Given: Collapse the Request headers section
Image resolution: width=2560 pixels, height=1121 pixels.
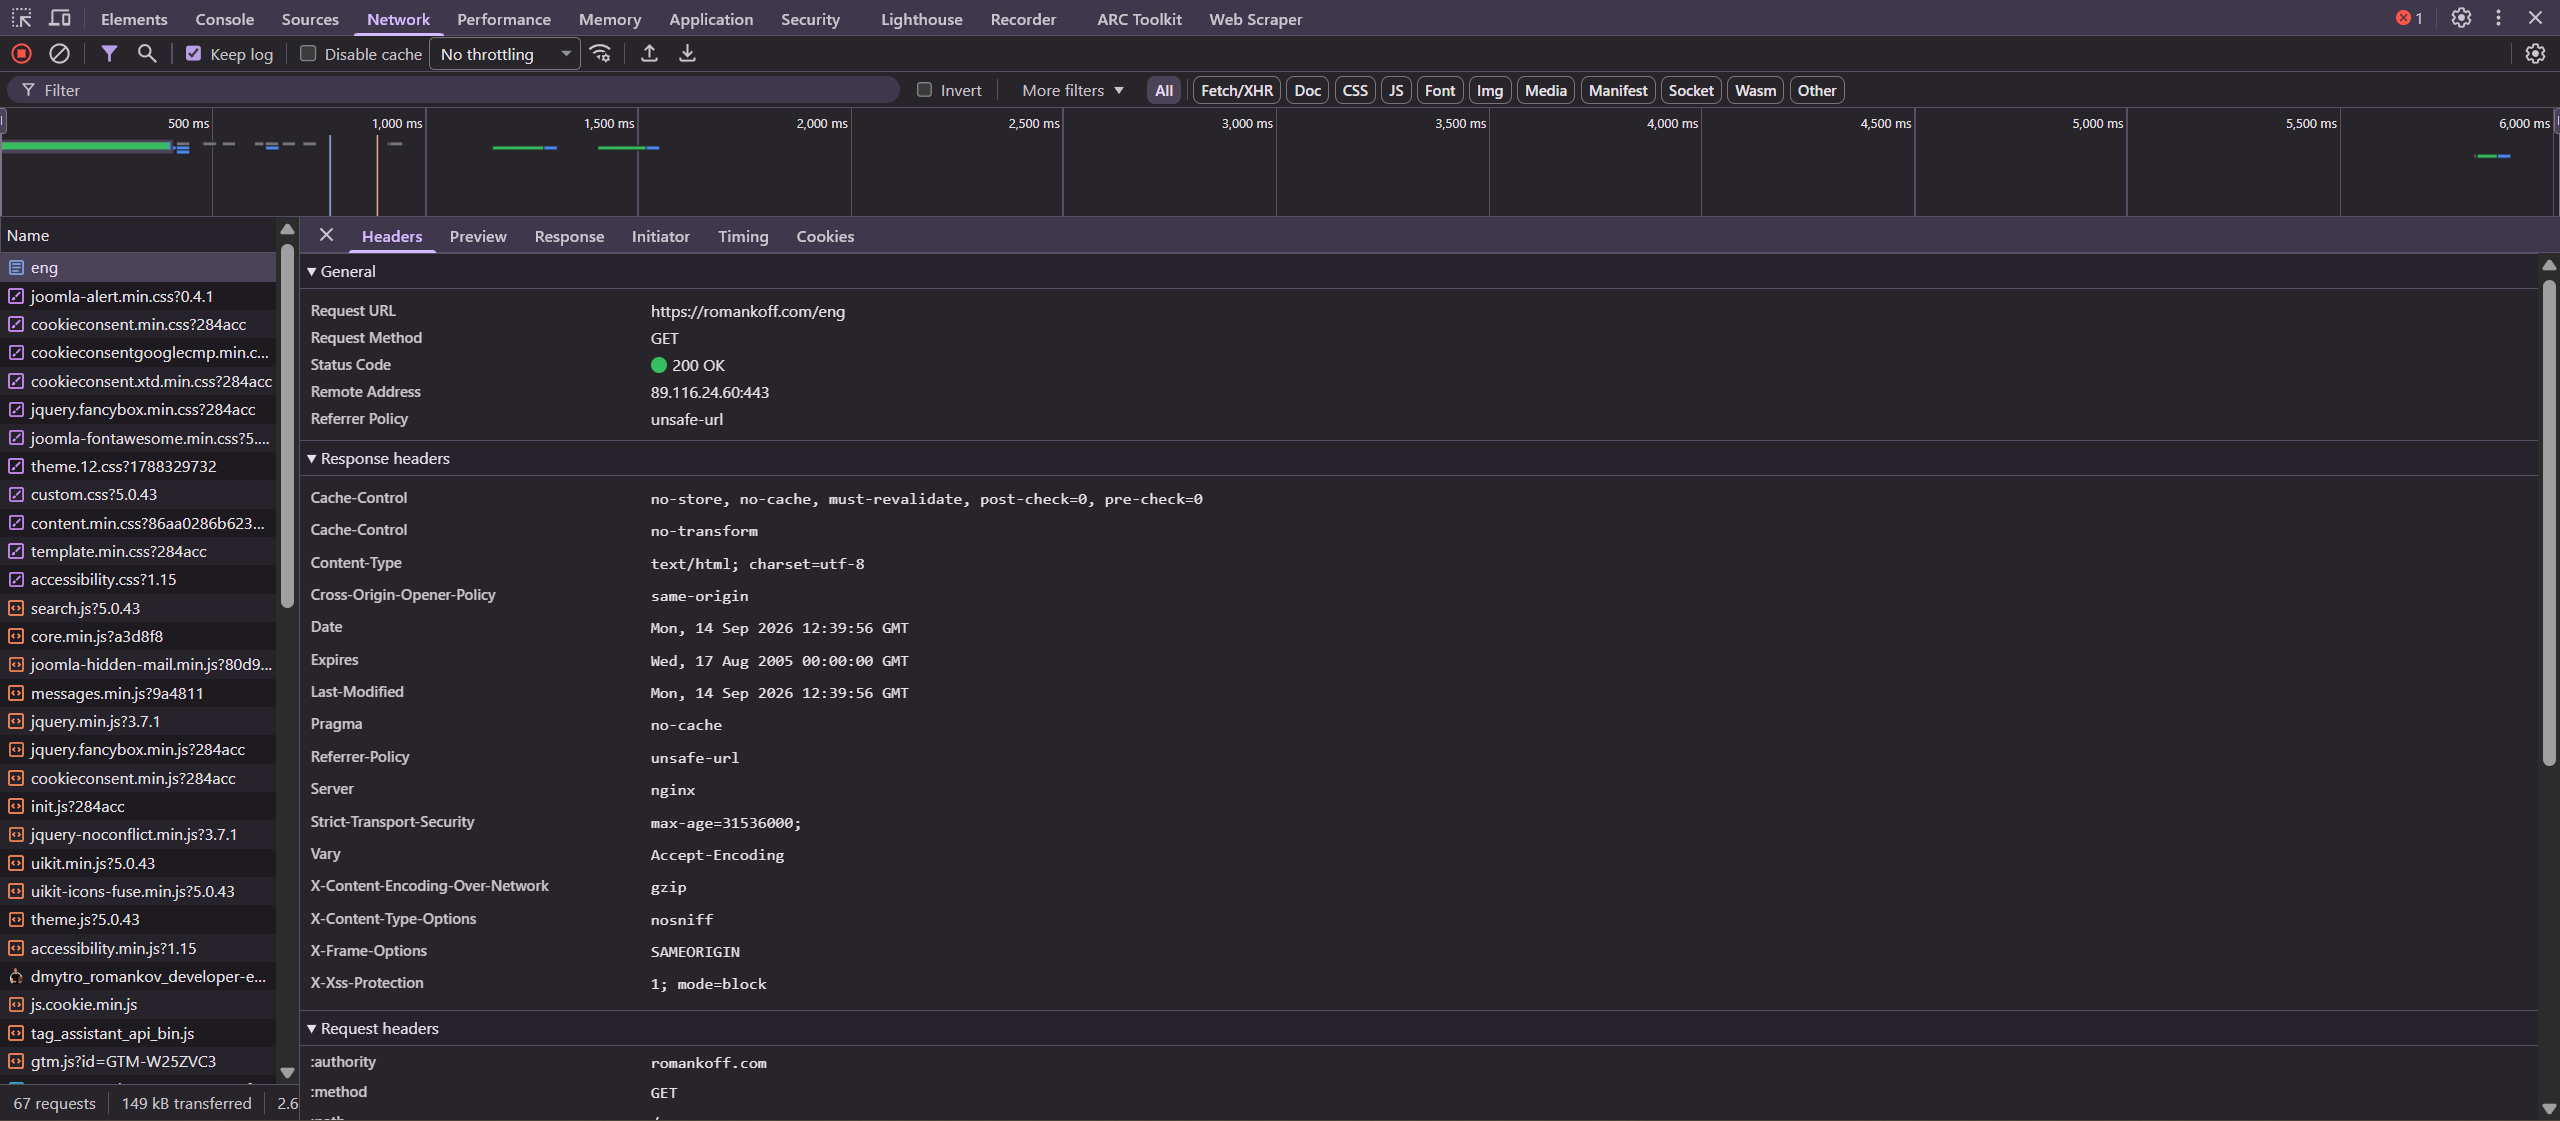Looking at the screenshot, I should tap(373, 1029).
